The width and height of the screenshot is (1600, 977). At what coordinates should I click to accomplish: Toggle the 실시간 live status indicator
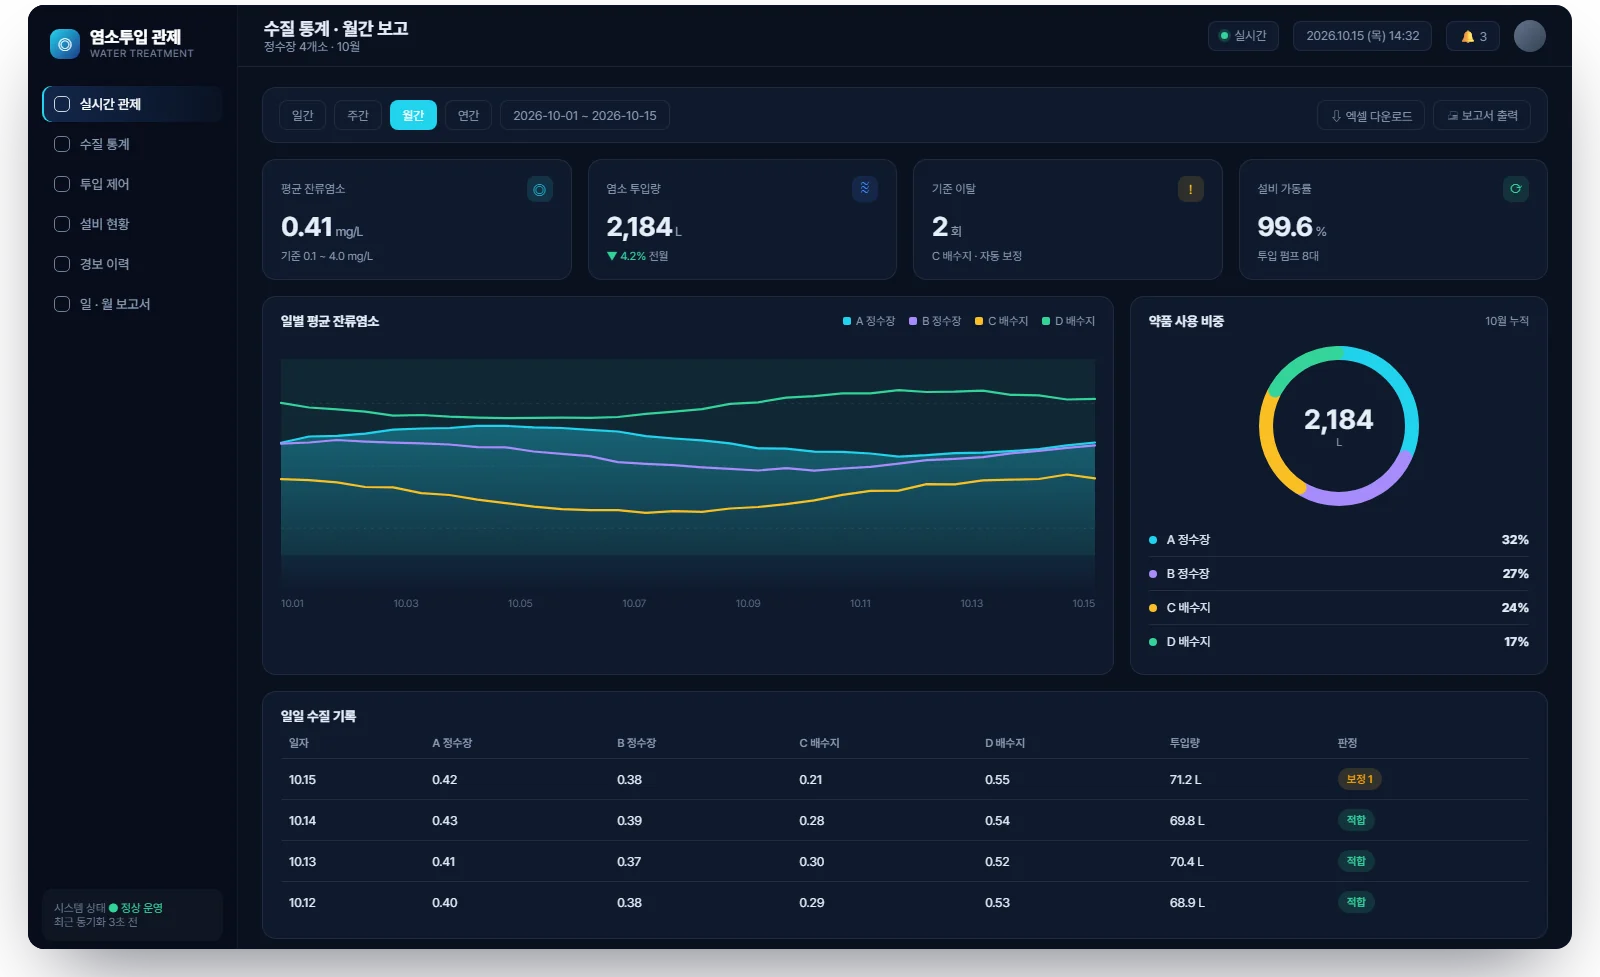(1243, 36)
